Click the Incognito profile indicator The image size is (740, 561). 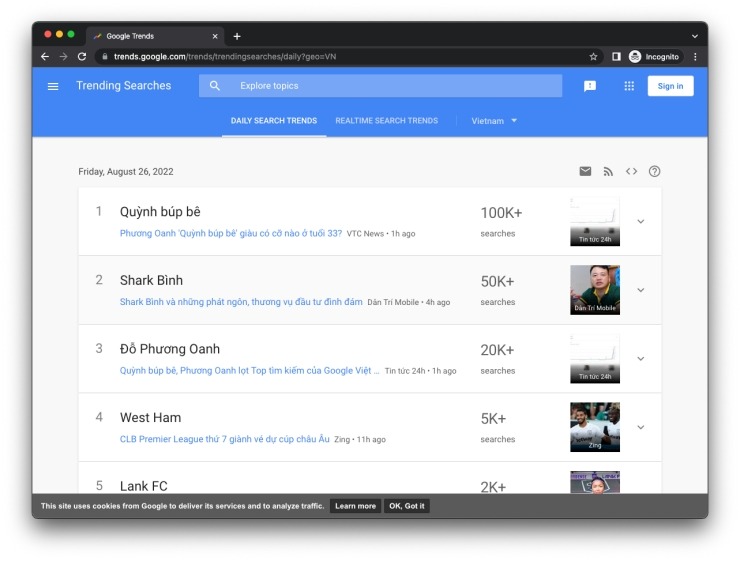[x=655, y=57]
